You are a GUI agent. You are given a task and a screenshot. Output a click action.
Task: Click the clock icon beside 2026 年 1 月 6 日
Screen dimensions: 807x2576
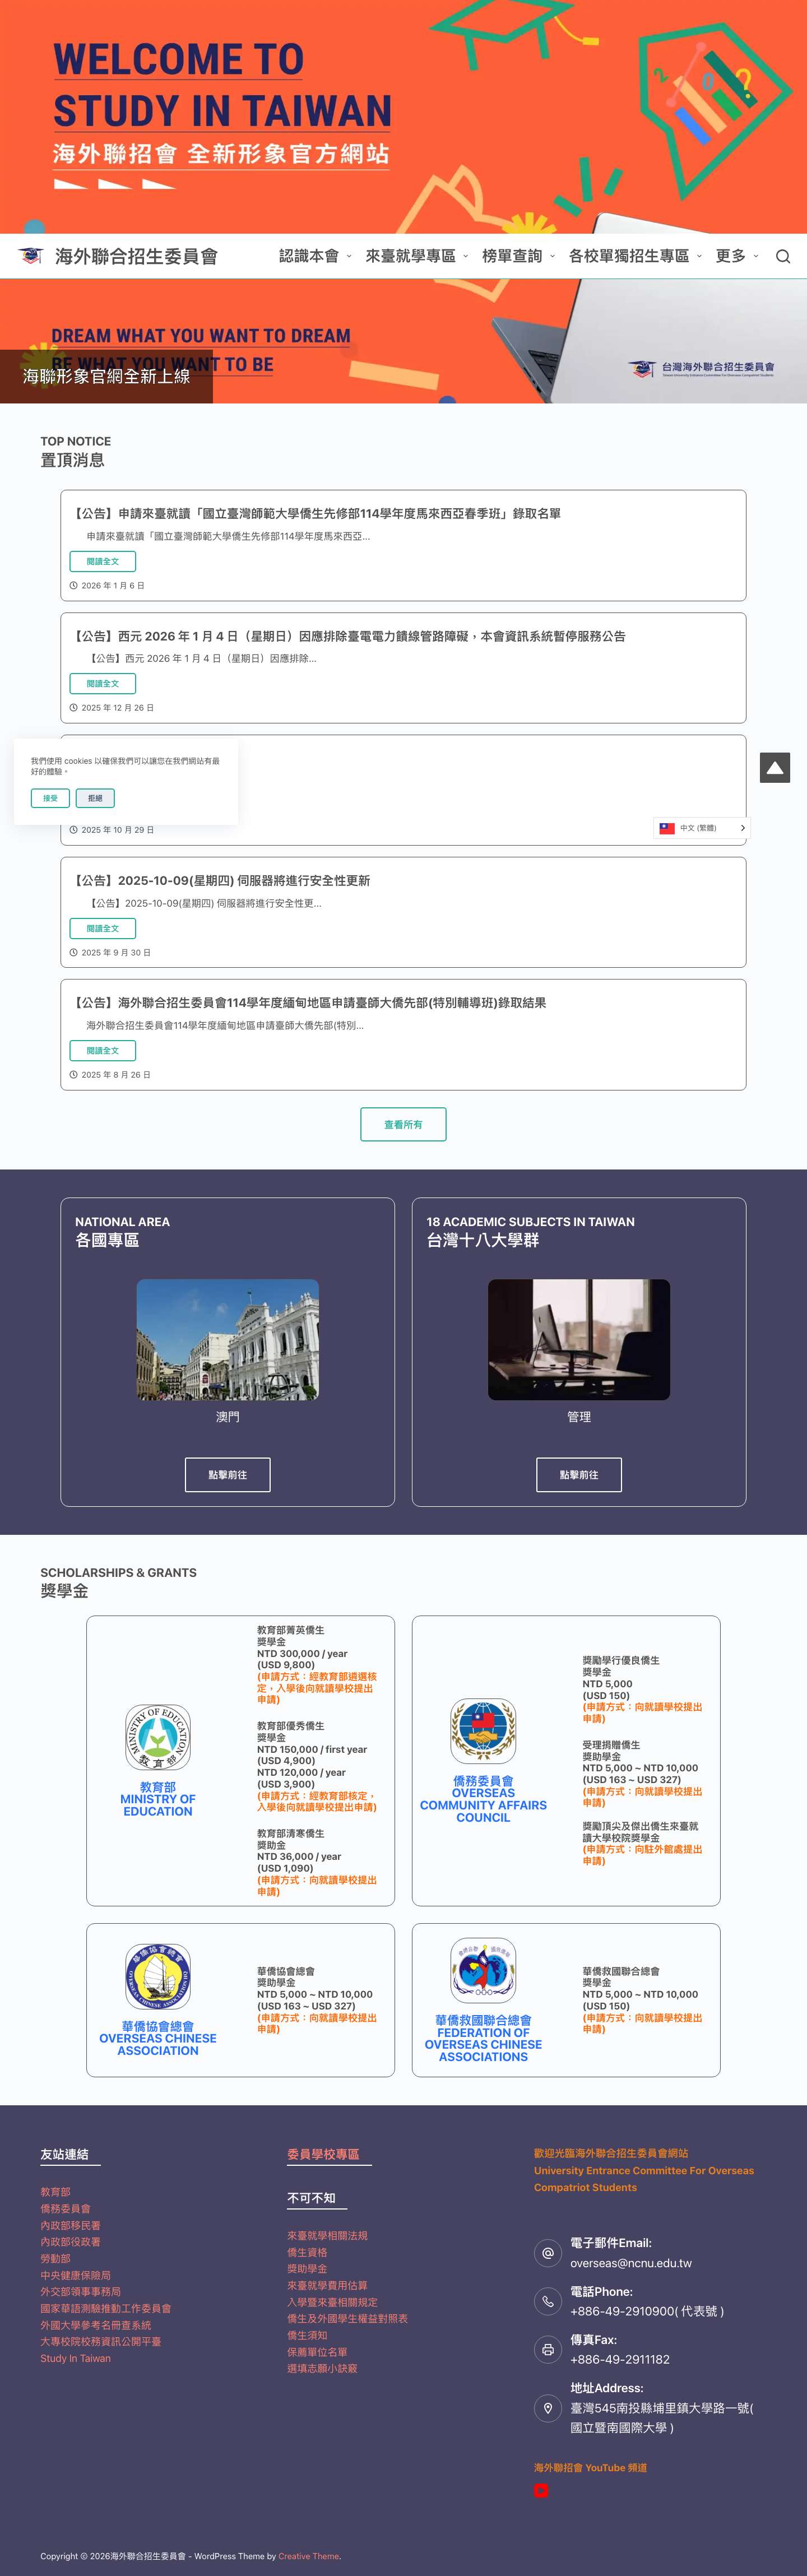click(x=73, y=586)
